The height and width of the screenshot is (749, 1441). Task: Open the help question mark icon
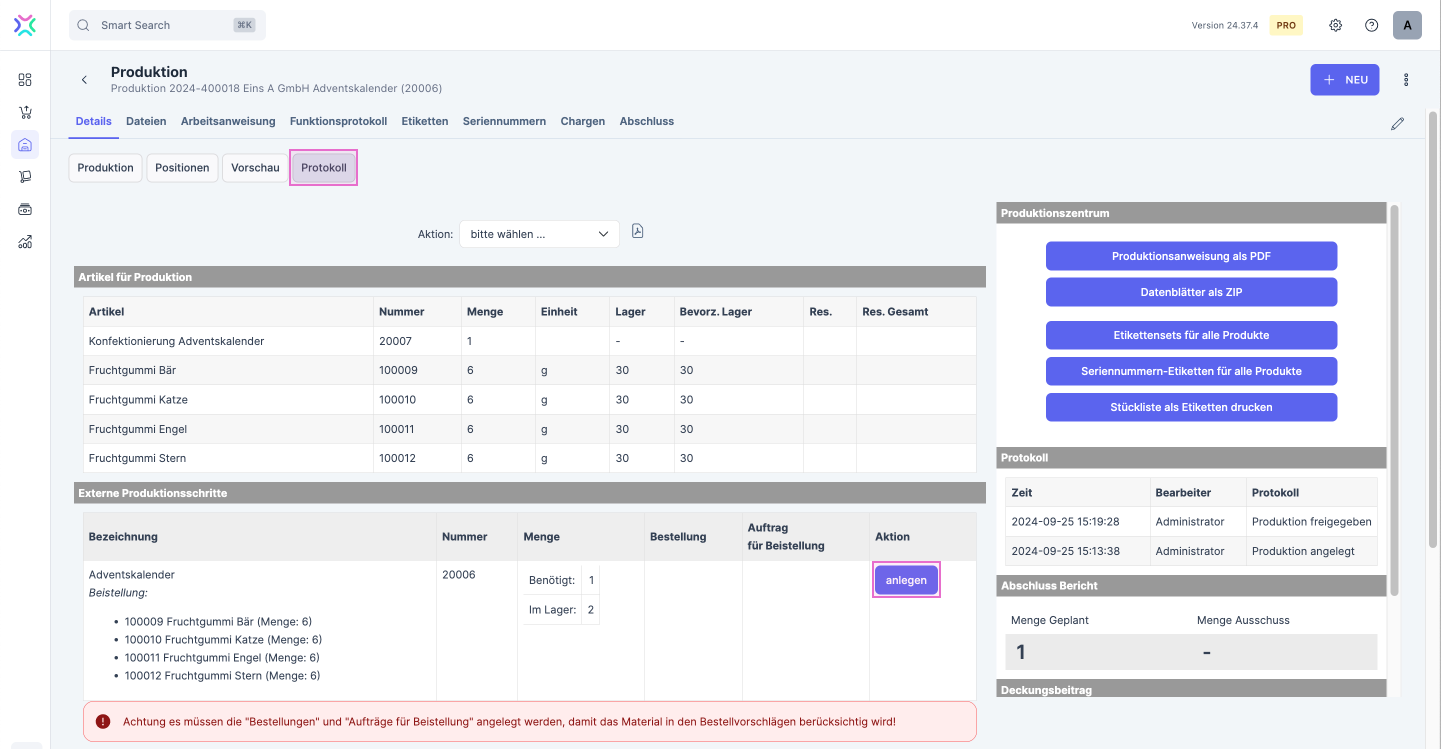pyautogui.click(x=1371, y=25)
